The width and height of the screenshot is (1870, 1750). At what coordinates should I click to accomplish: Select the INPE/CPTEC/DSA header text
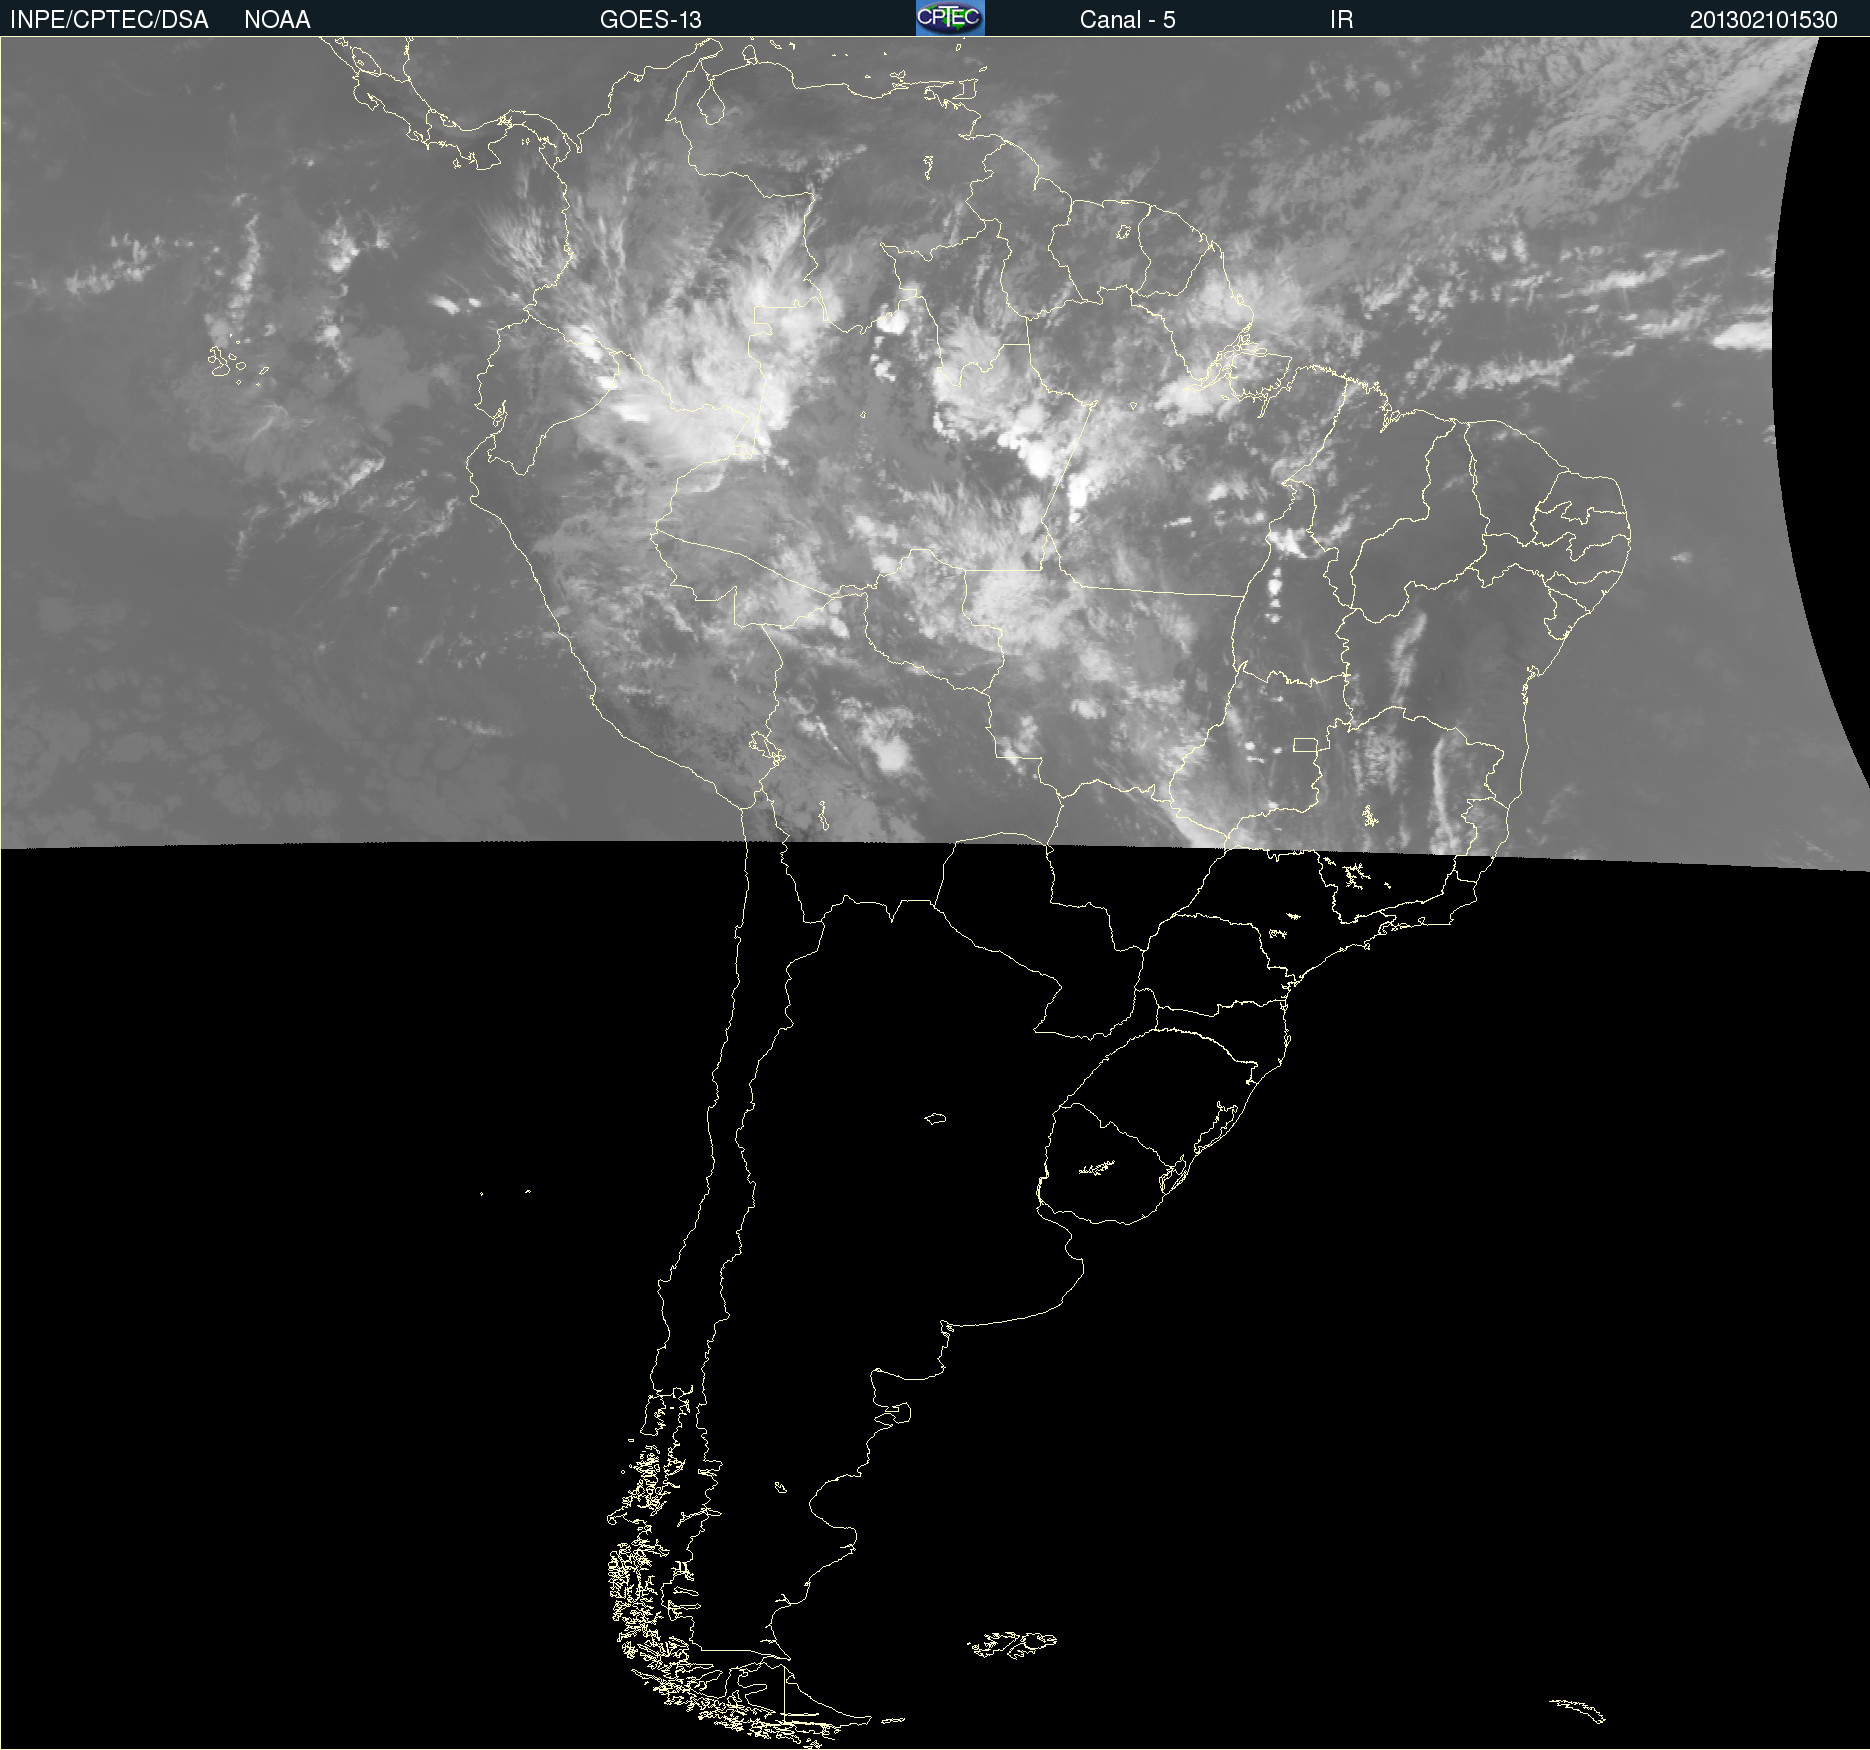[109, 20]
